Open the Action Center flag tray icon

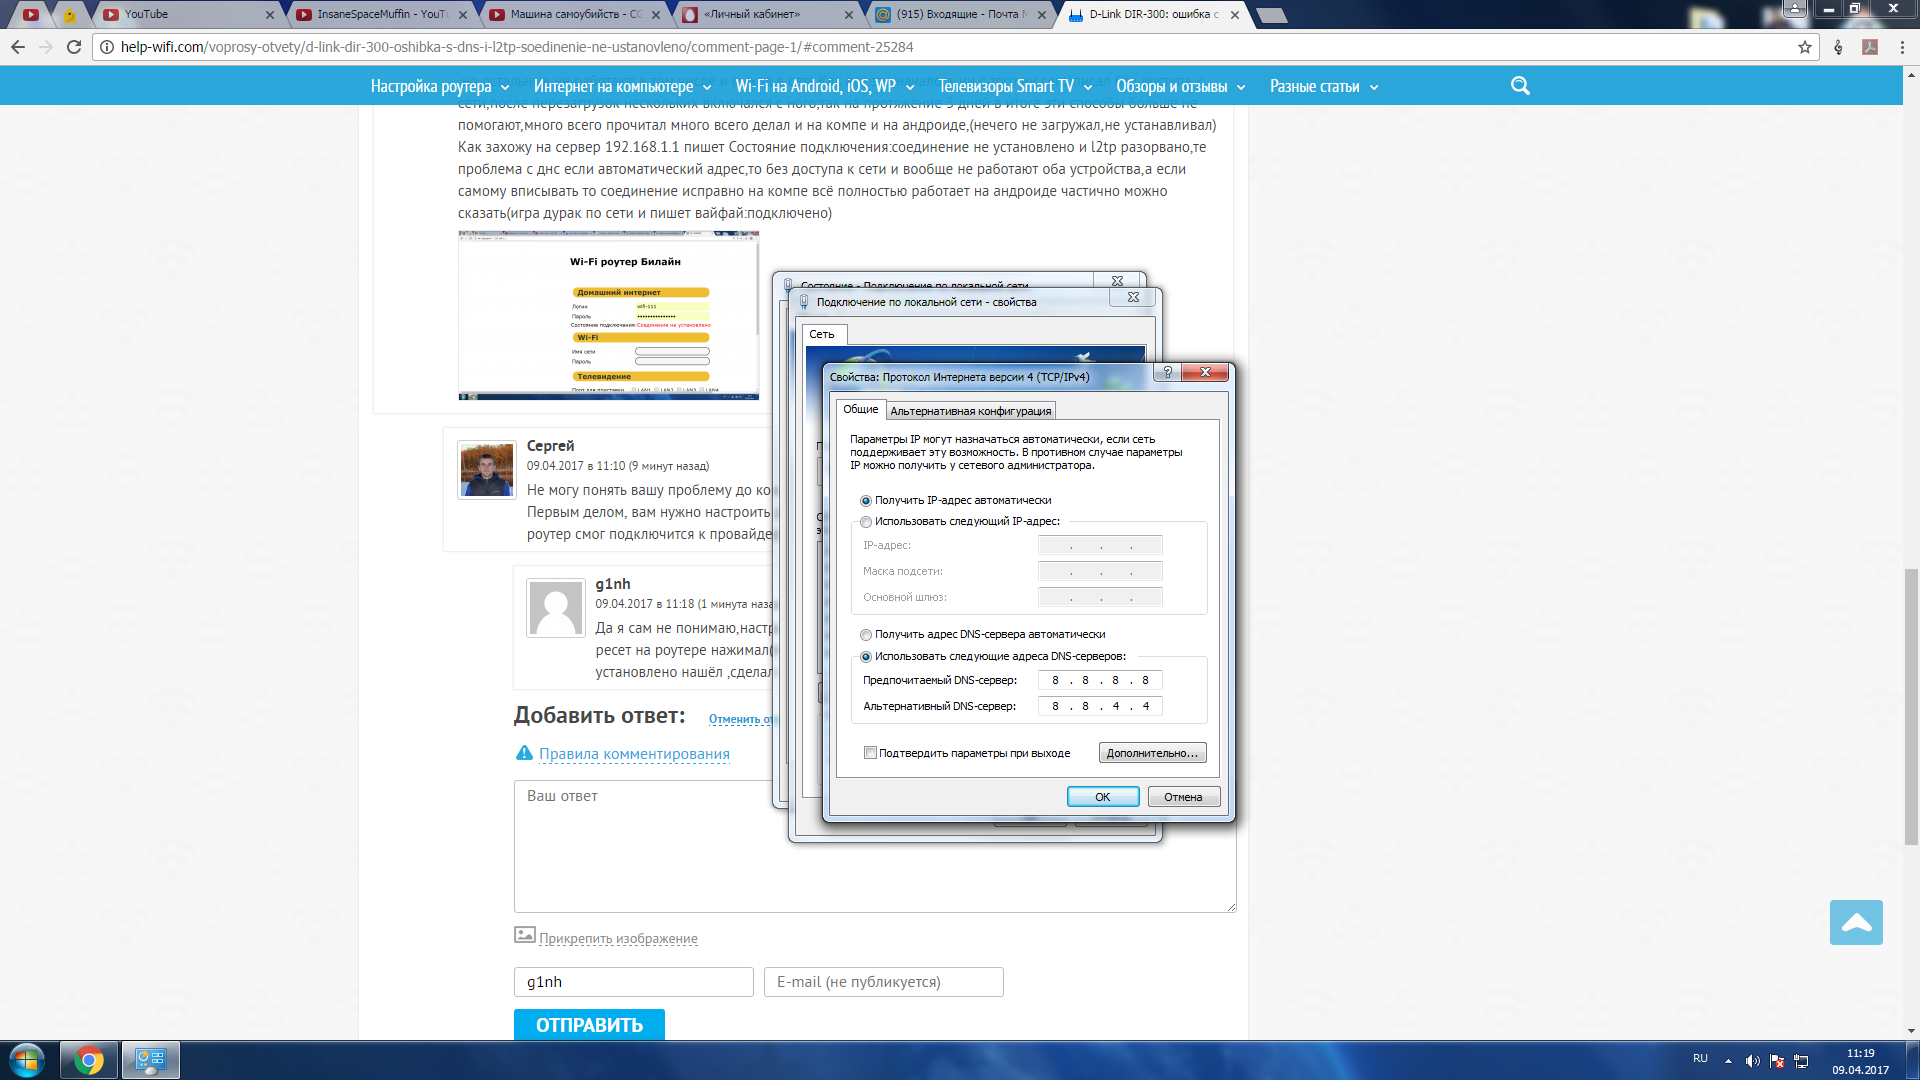(x=1777, y=1061)
